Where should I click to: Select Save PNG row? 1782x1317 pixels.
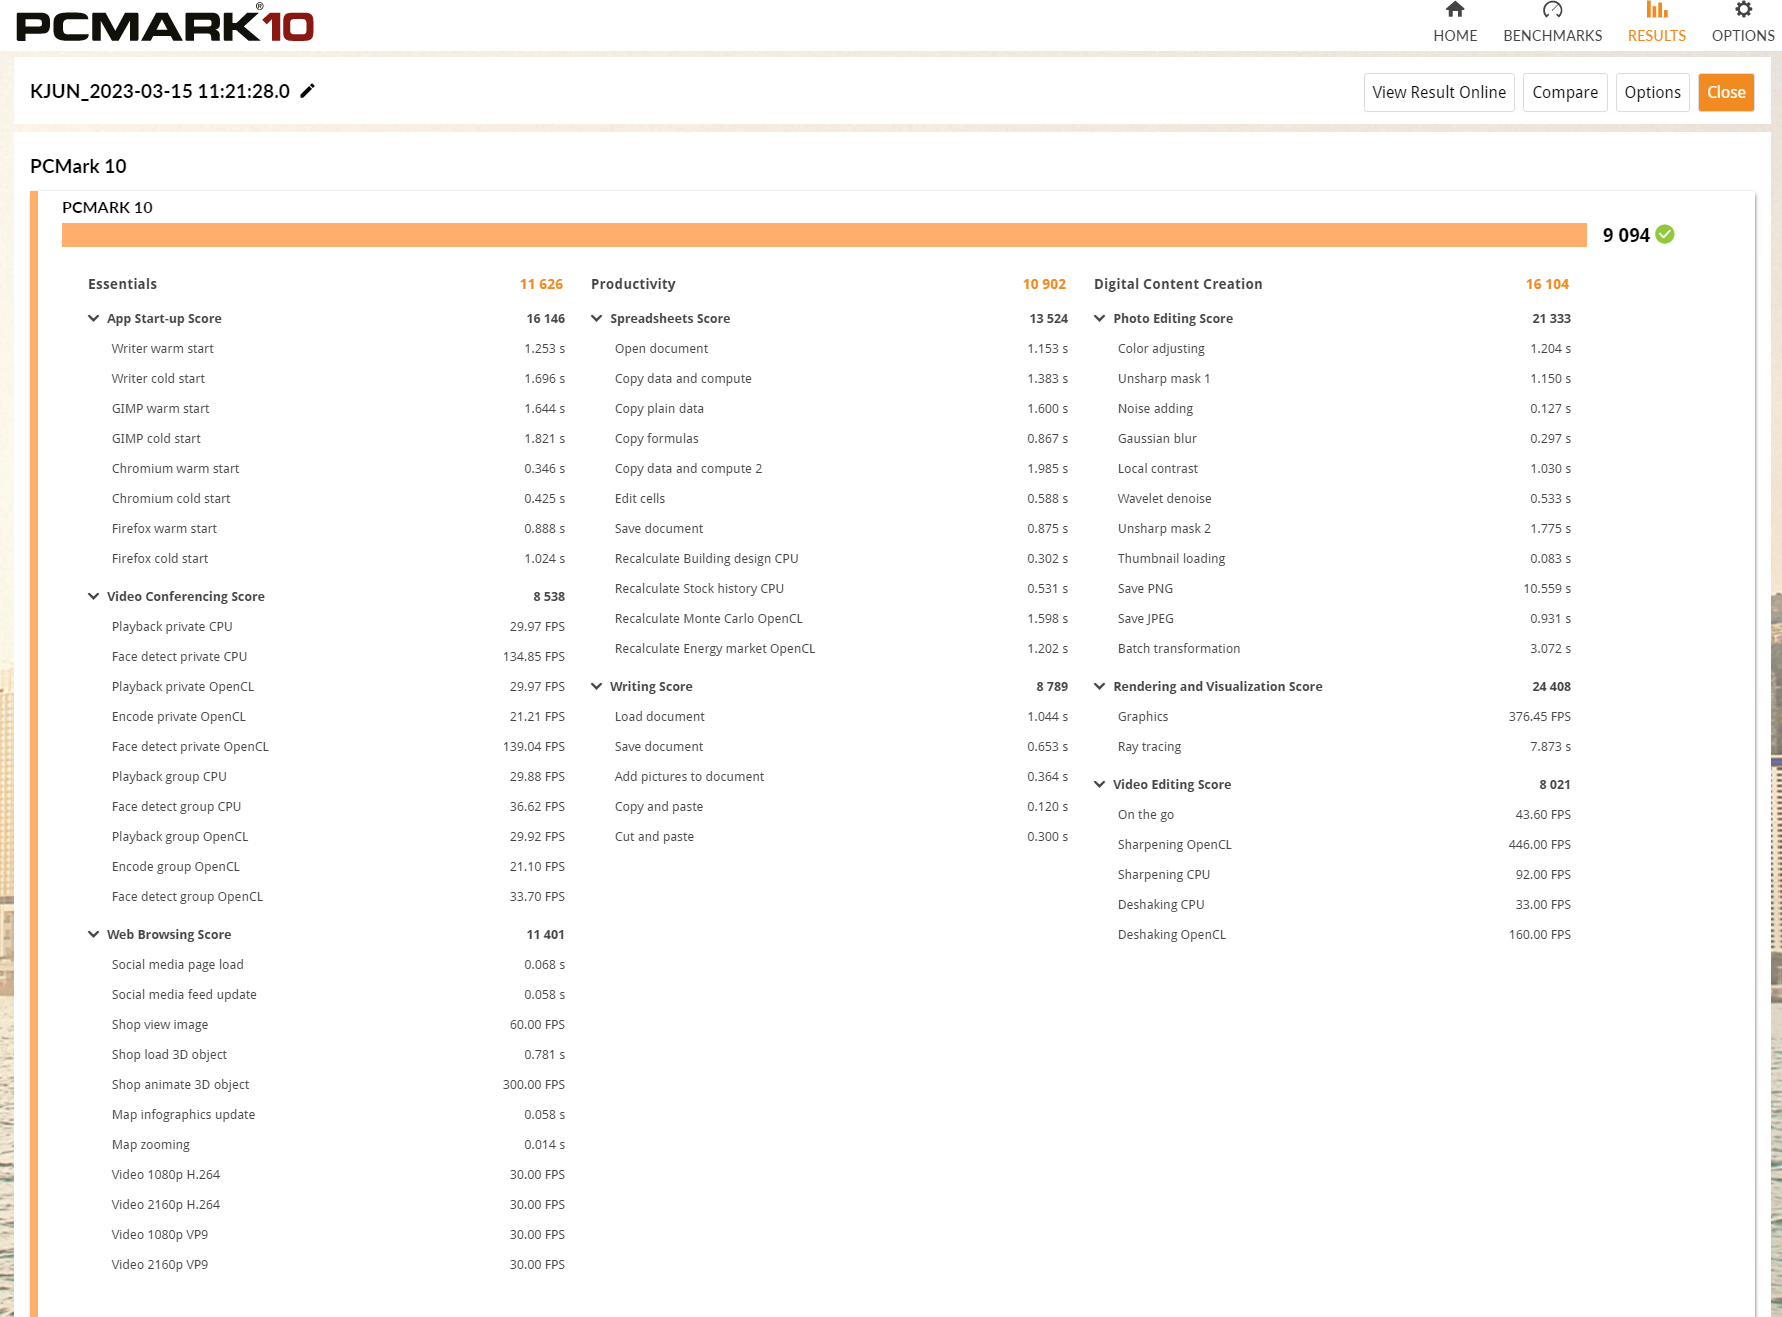(x=1344, y=588)
